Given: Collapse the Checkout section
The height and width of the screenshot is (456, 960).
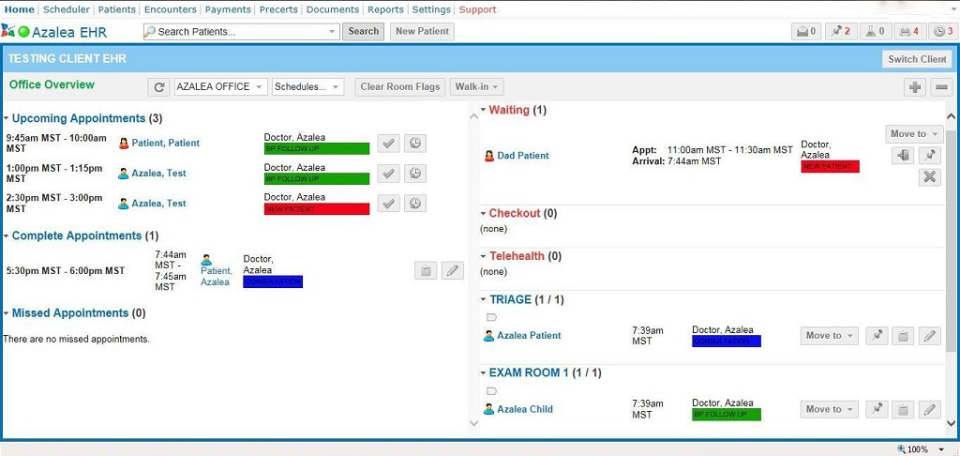Looking at the screenshot, I should [483, 214].
